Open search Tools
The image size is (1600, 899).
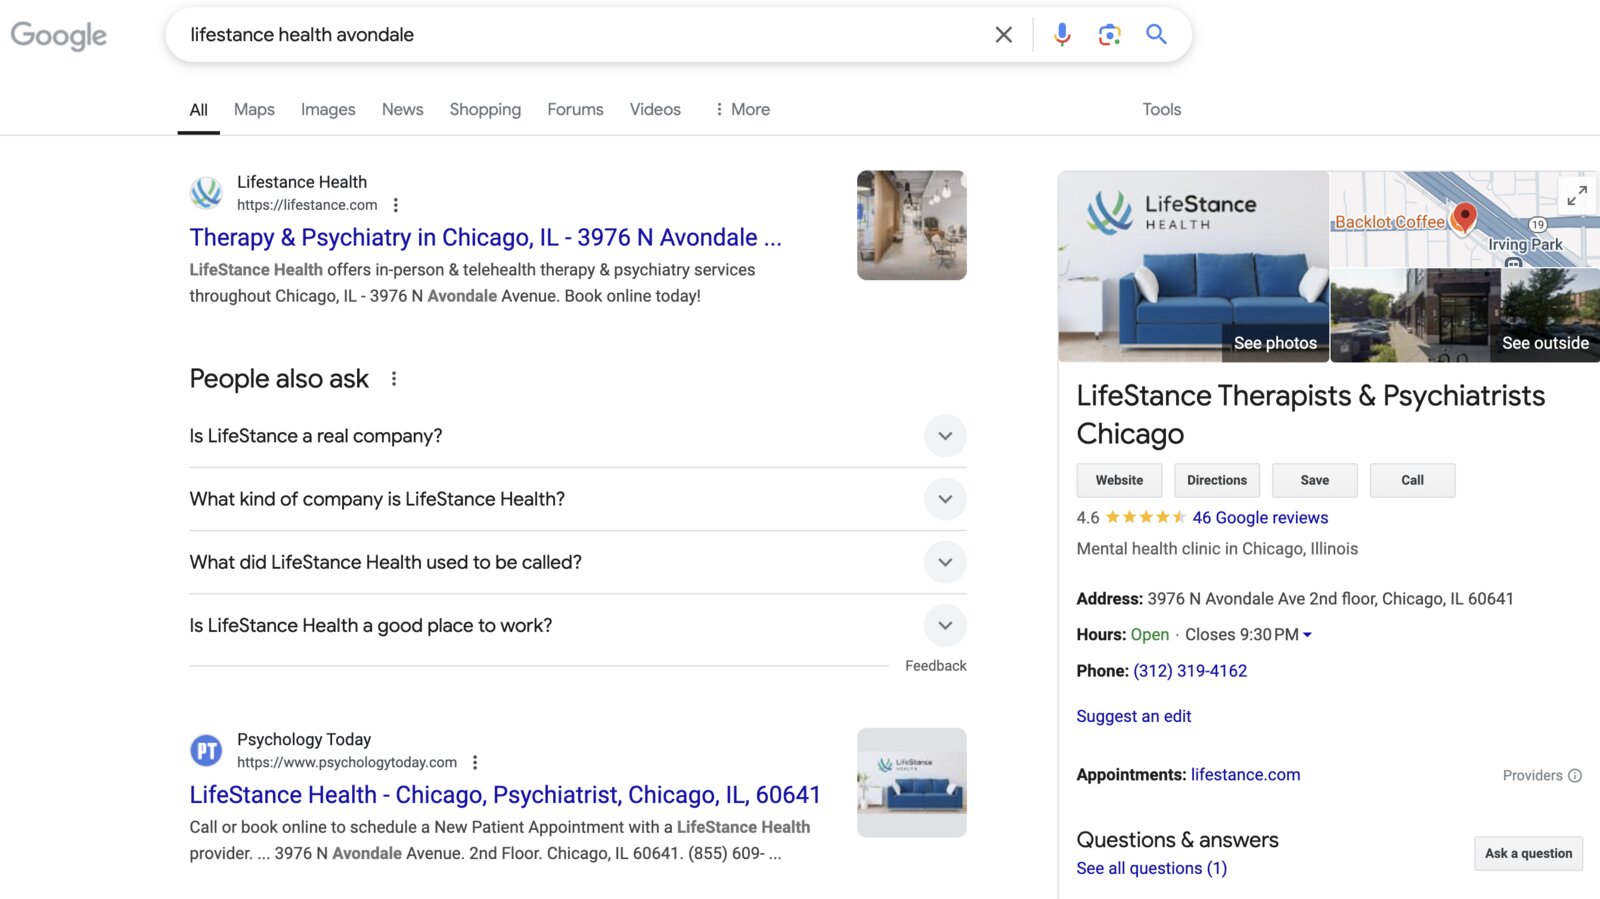1161,110
